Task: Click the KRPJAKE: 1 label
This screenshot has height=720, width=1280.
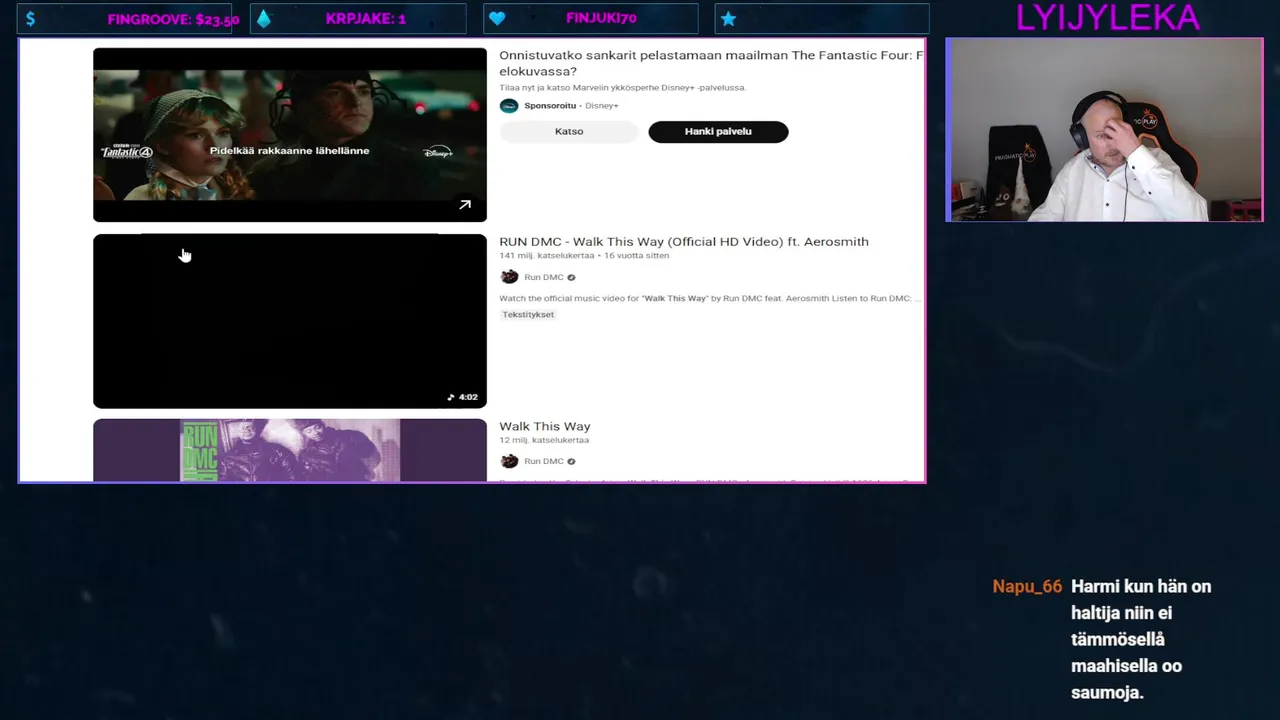Action: (x=366, y=19)
